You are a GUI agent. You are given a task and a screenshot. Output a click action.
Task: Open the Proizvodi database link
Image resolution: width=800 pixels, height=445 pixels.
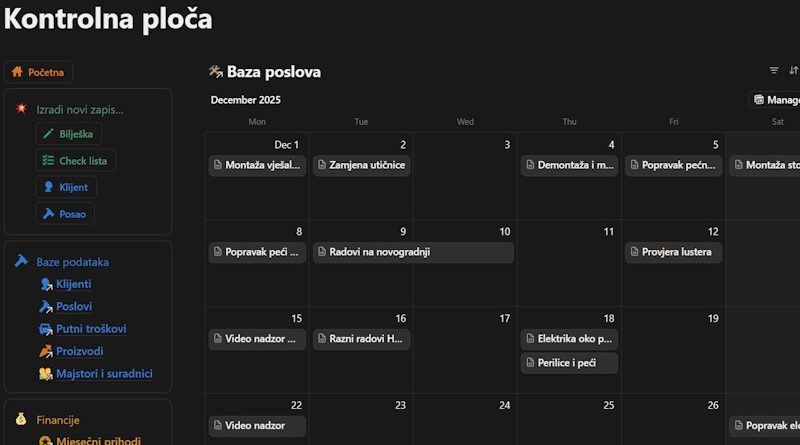pos(79,351)
